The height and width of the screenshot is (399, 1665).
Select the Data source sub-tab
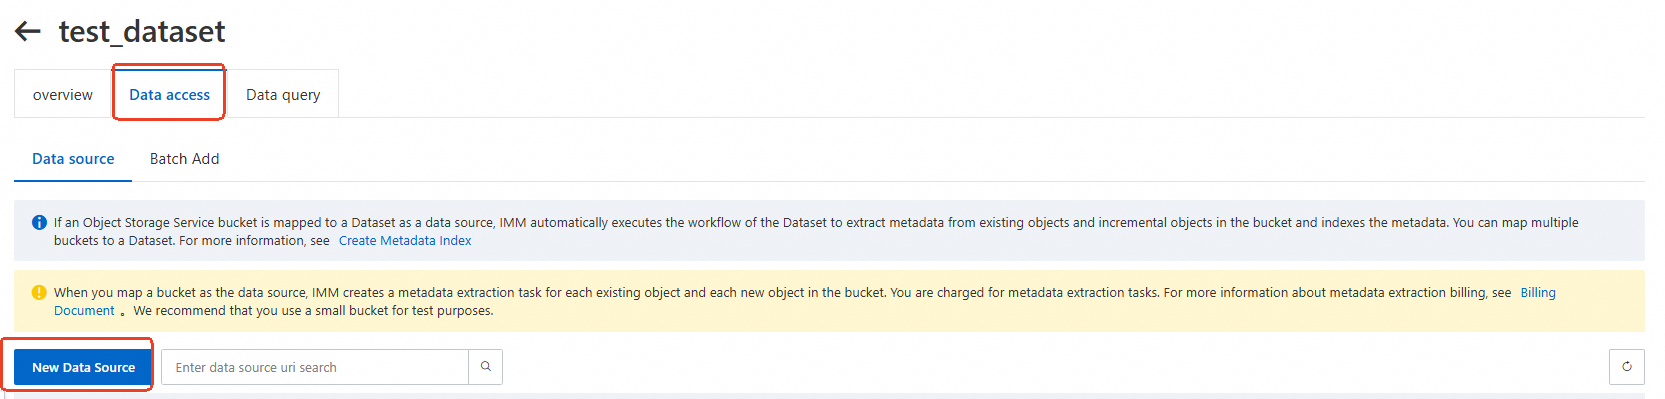(x=73, y=159)
